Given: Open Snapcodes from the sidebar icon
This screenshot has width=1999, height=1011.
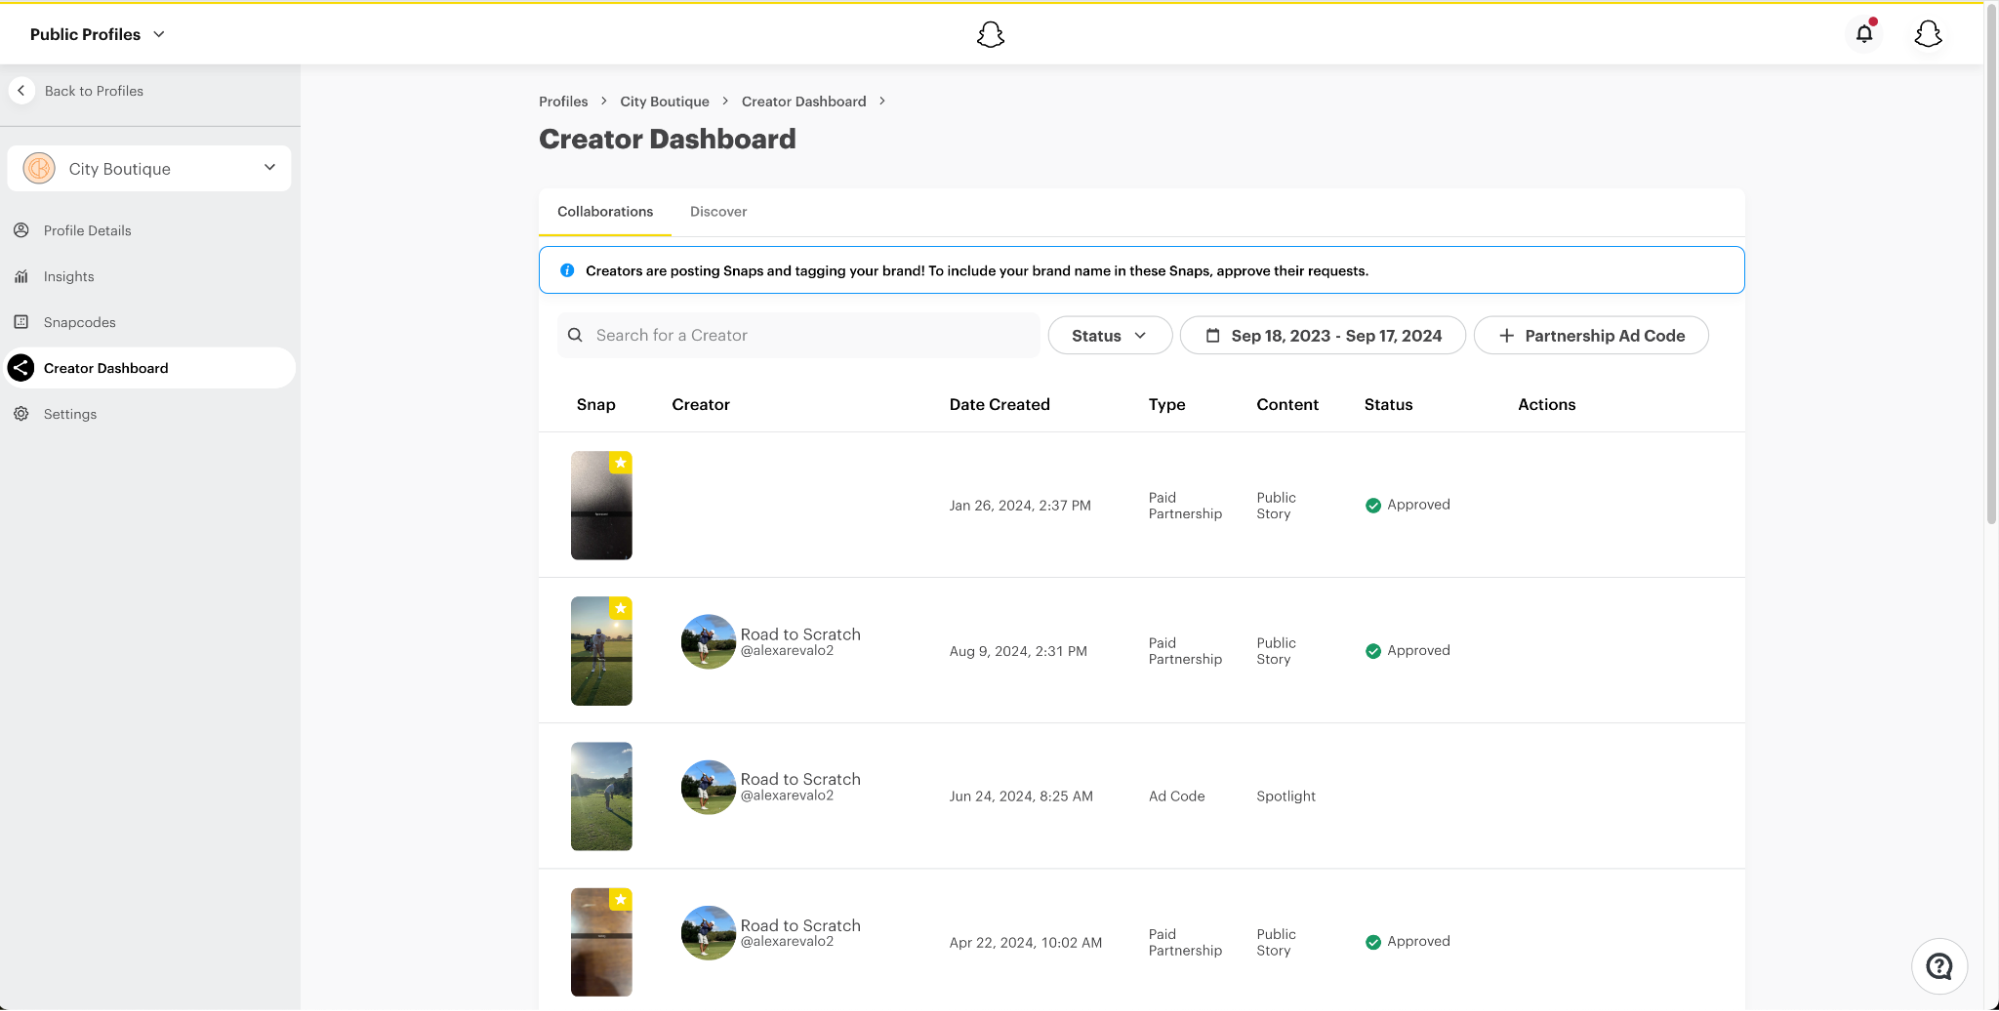Looking at the screenshot, I should [21, 322].
